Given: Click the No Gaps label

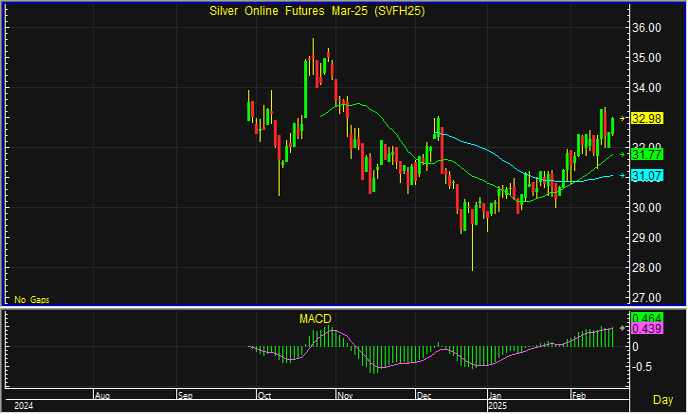Looking at the screenshot, I should 31,299.
